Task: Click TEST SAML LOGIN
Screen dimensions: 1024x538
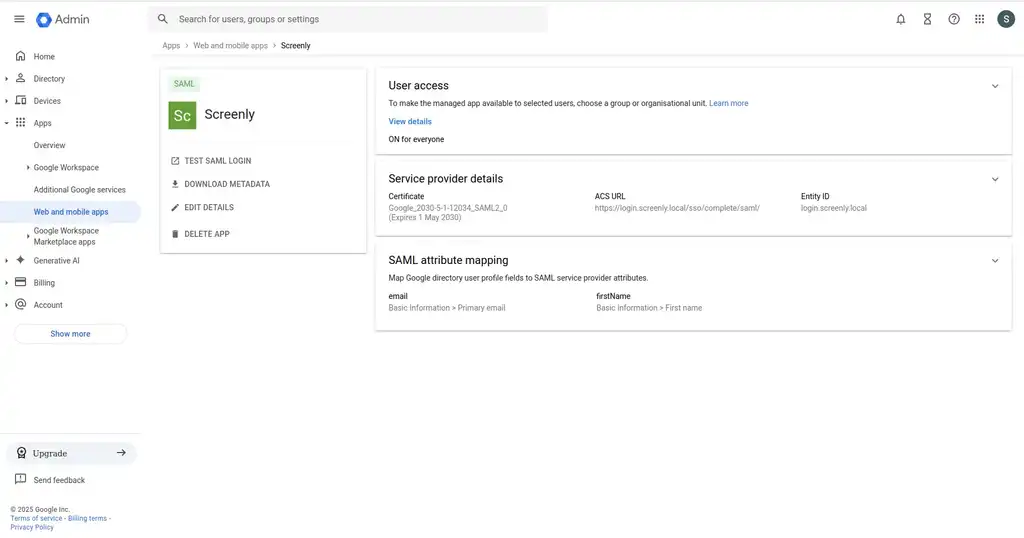Action: click(217, 161)
